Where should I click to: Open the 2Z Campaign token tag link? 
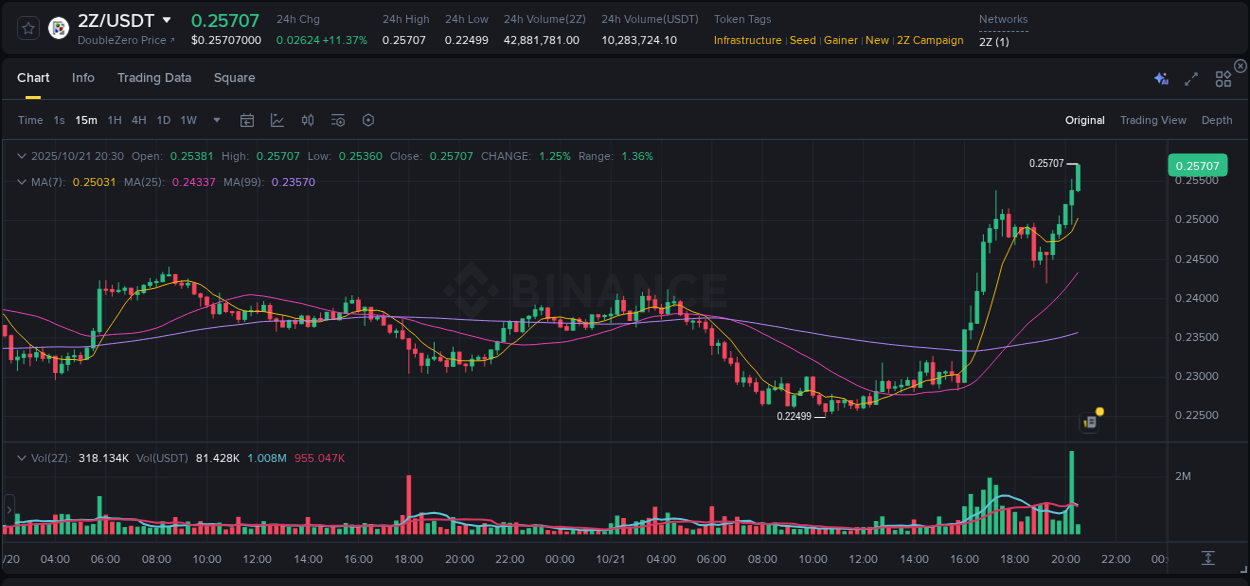pos(930,40)
